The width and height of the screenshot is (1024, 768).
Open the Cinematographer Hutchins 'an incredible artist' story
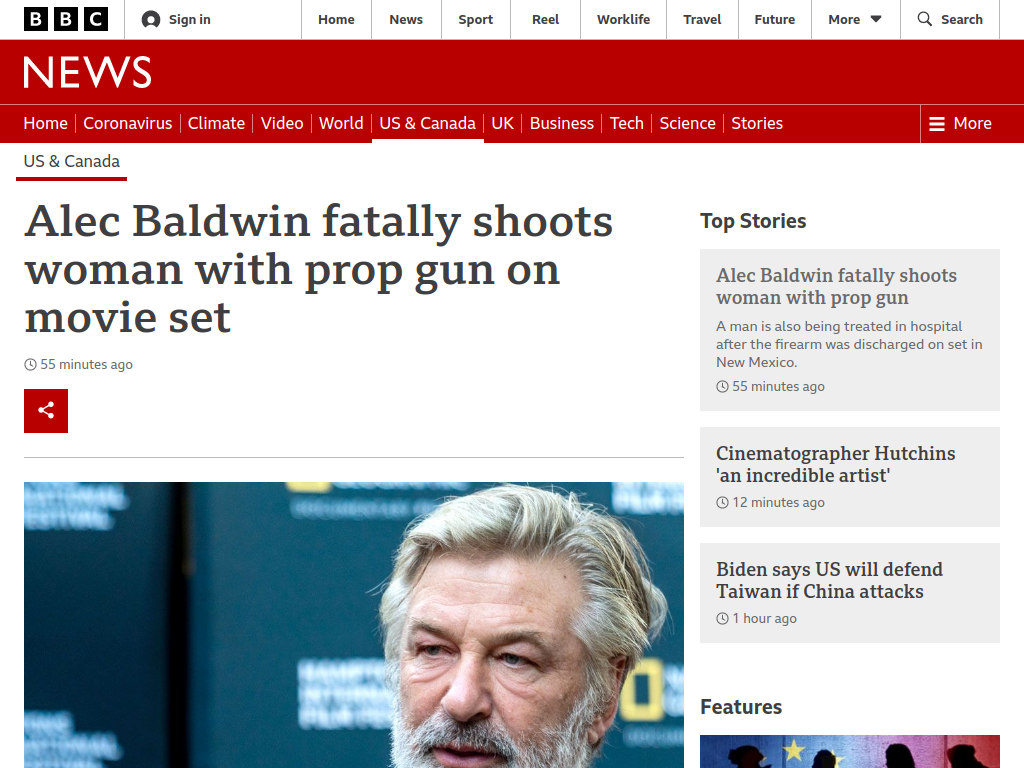835,464
